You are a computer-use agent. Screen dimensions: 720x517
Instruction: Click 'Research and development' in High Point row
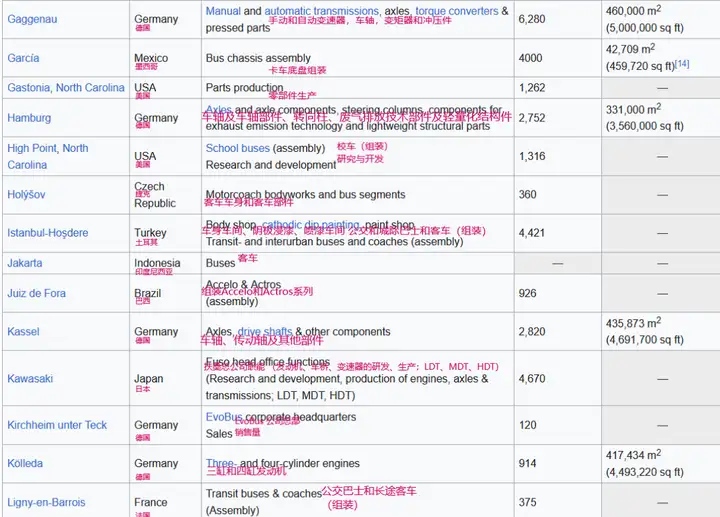(271, 165)
